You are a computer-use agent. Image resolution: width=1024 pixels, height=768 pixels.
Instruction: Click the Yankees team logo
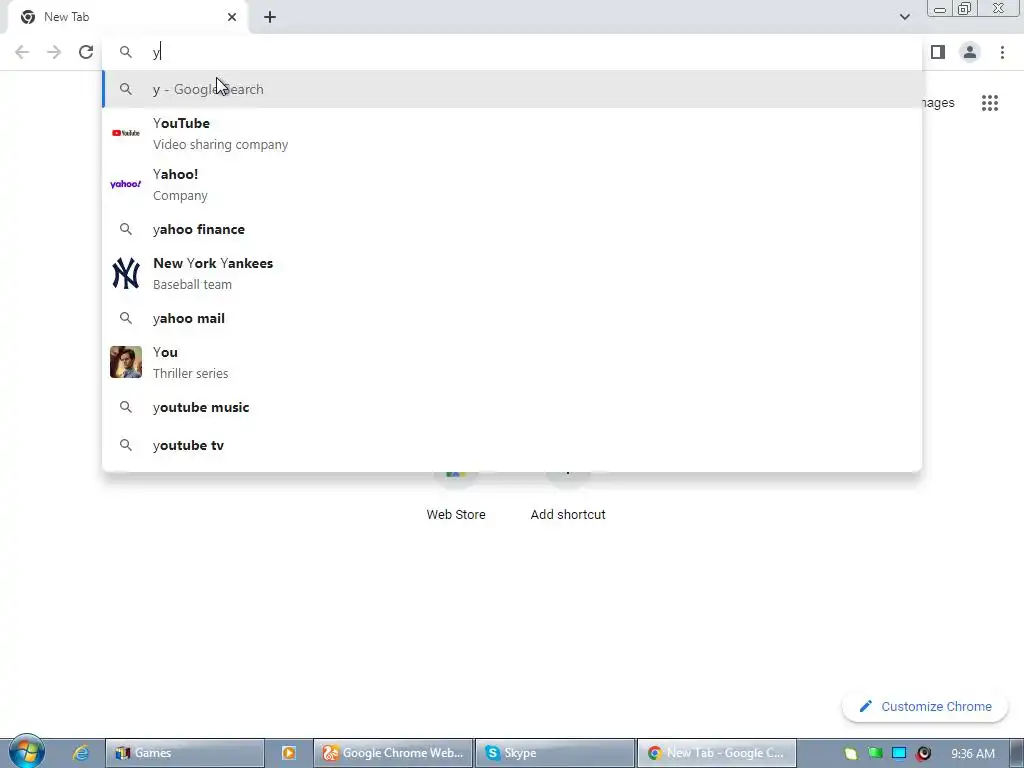(x=125, y=273)
